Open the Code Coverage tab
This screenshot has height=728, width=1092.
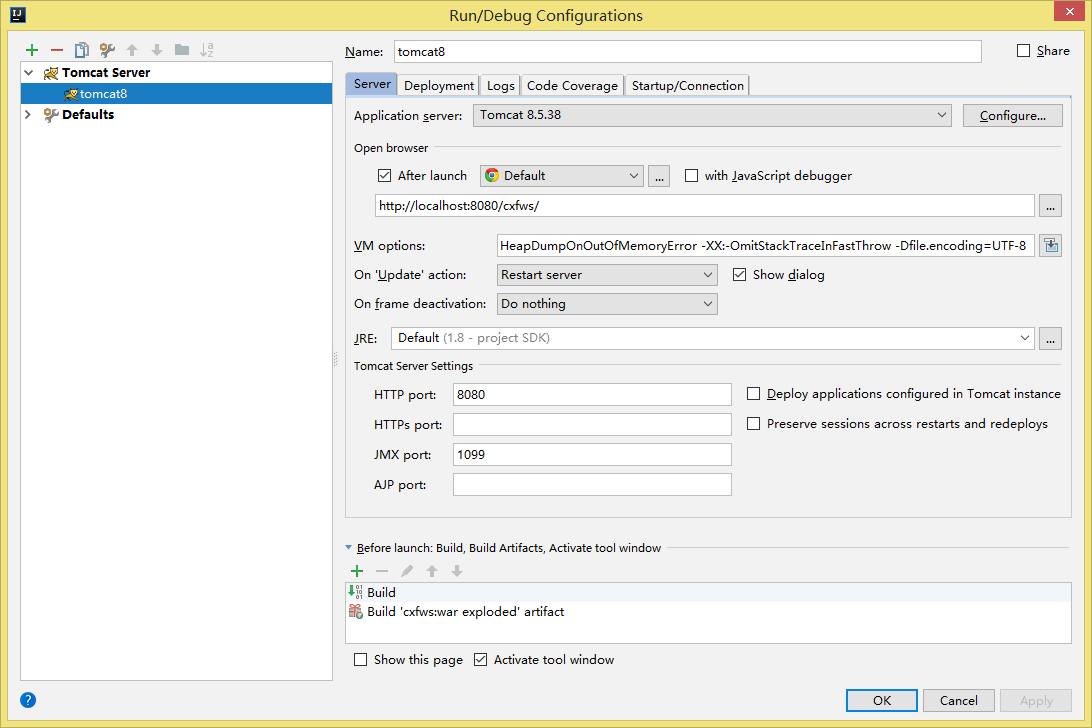tap(572, 85)
